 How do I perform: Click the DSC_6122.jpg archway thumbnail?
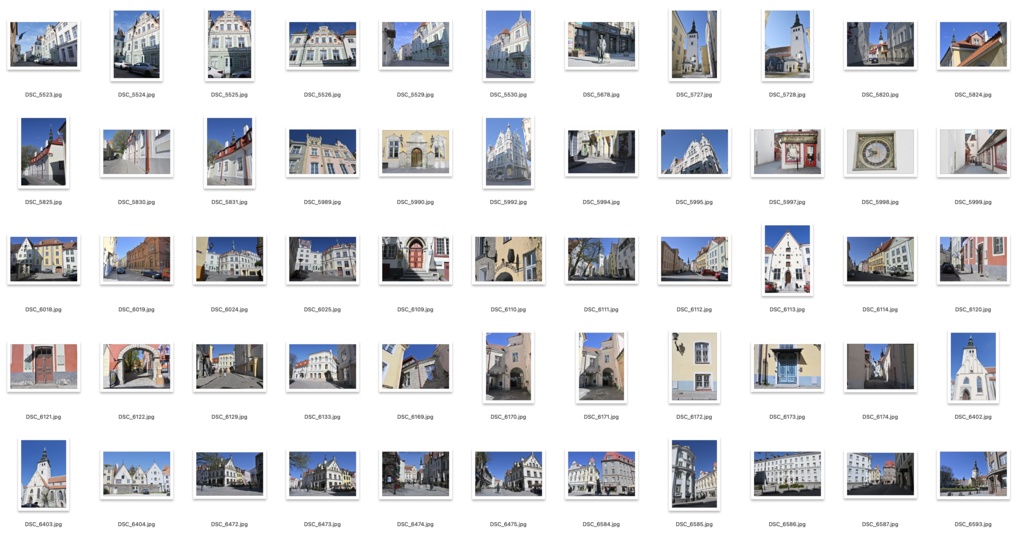pos(136,367)
